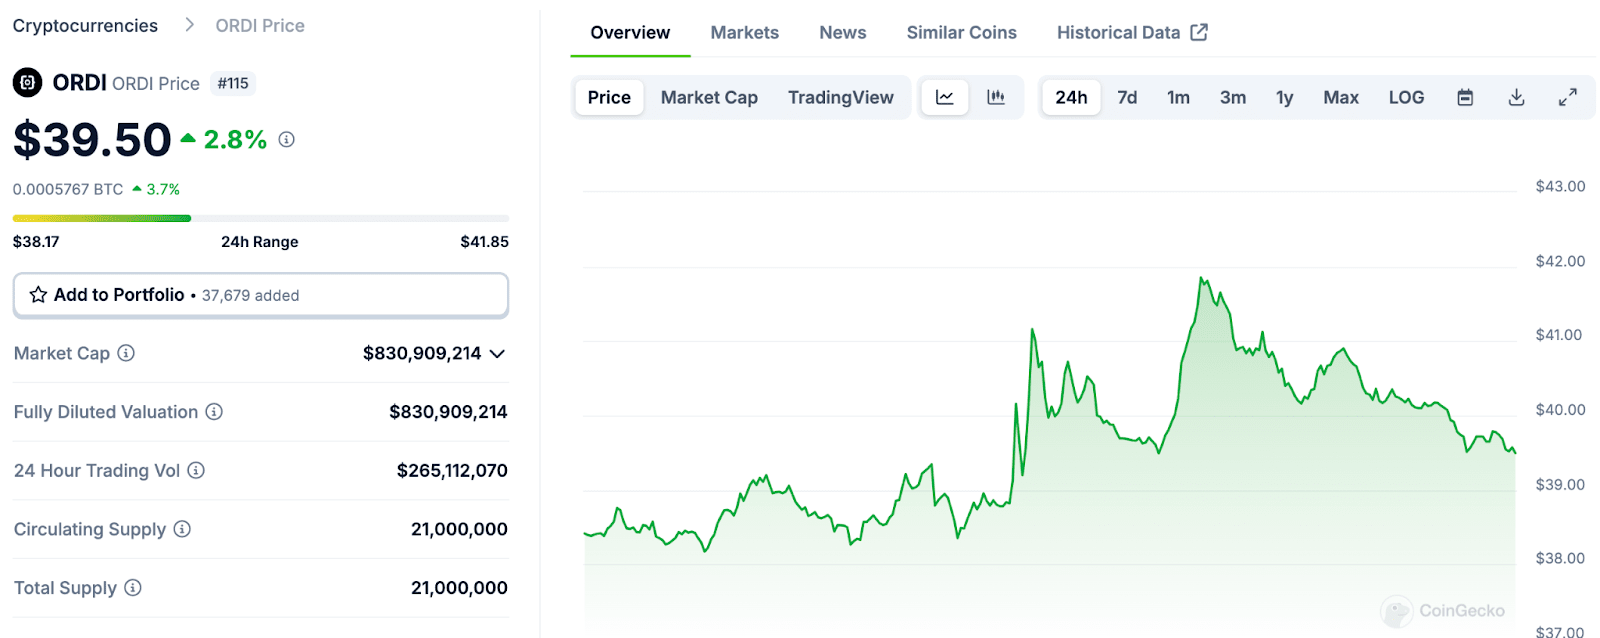Expand chart to fullscreen
The image size is (1600, 638).
click(x=1567, y=97)
